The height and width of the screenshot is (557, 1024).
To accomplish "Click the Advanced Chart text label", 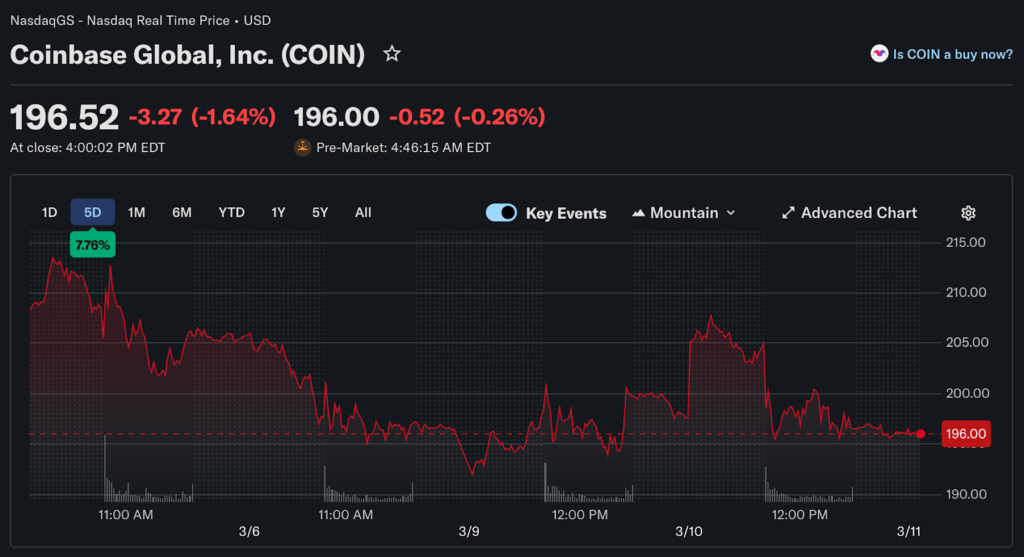I will (858, 213).
